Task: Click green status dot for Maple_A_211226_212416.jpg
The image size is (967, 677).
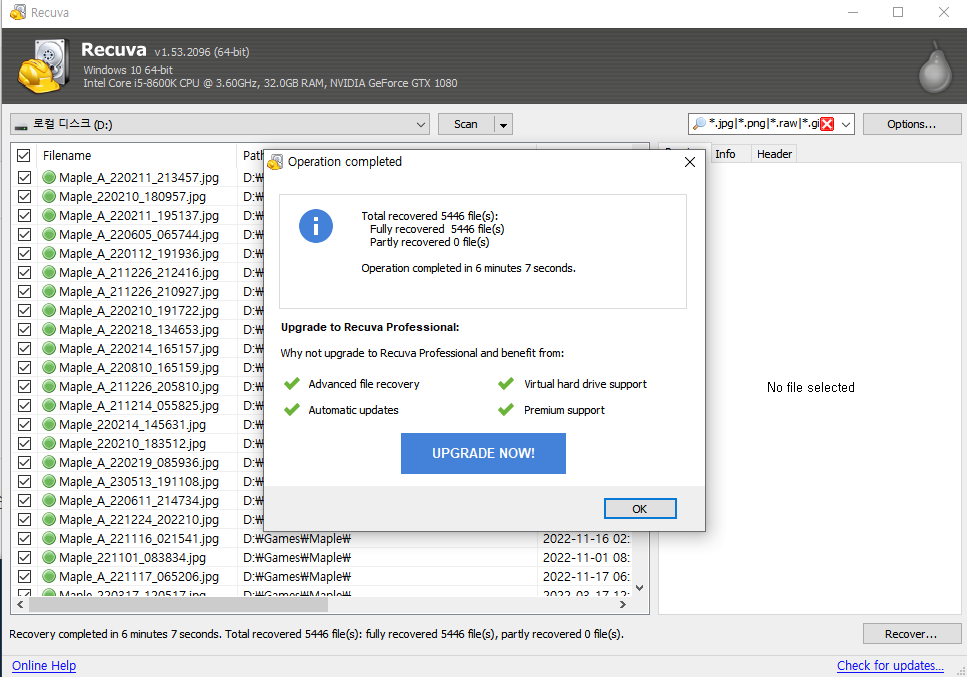Action: (x=49, y=273)
